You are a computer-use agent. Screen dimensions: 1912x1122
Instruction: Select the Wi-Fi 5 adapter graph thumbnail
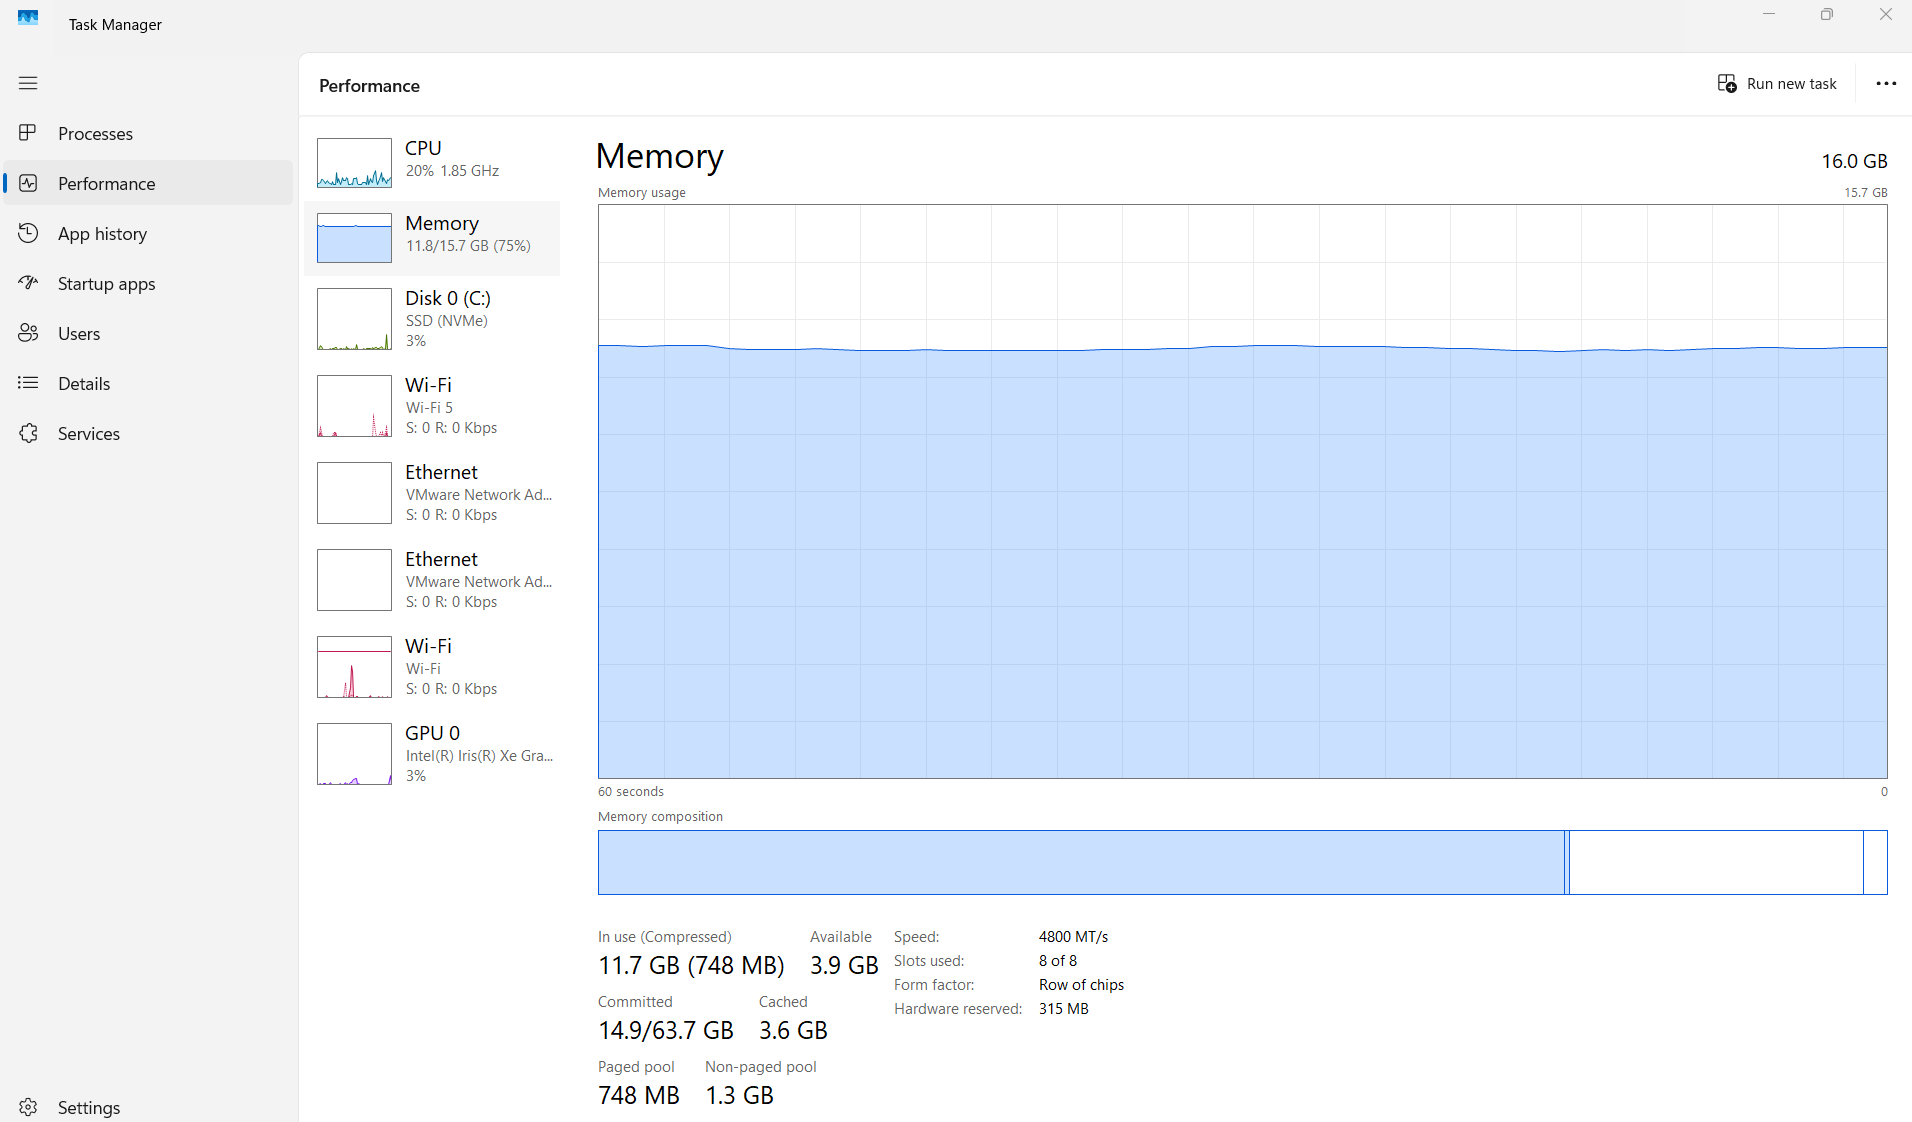[354, 406]
